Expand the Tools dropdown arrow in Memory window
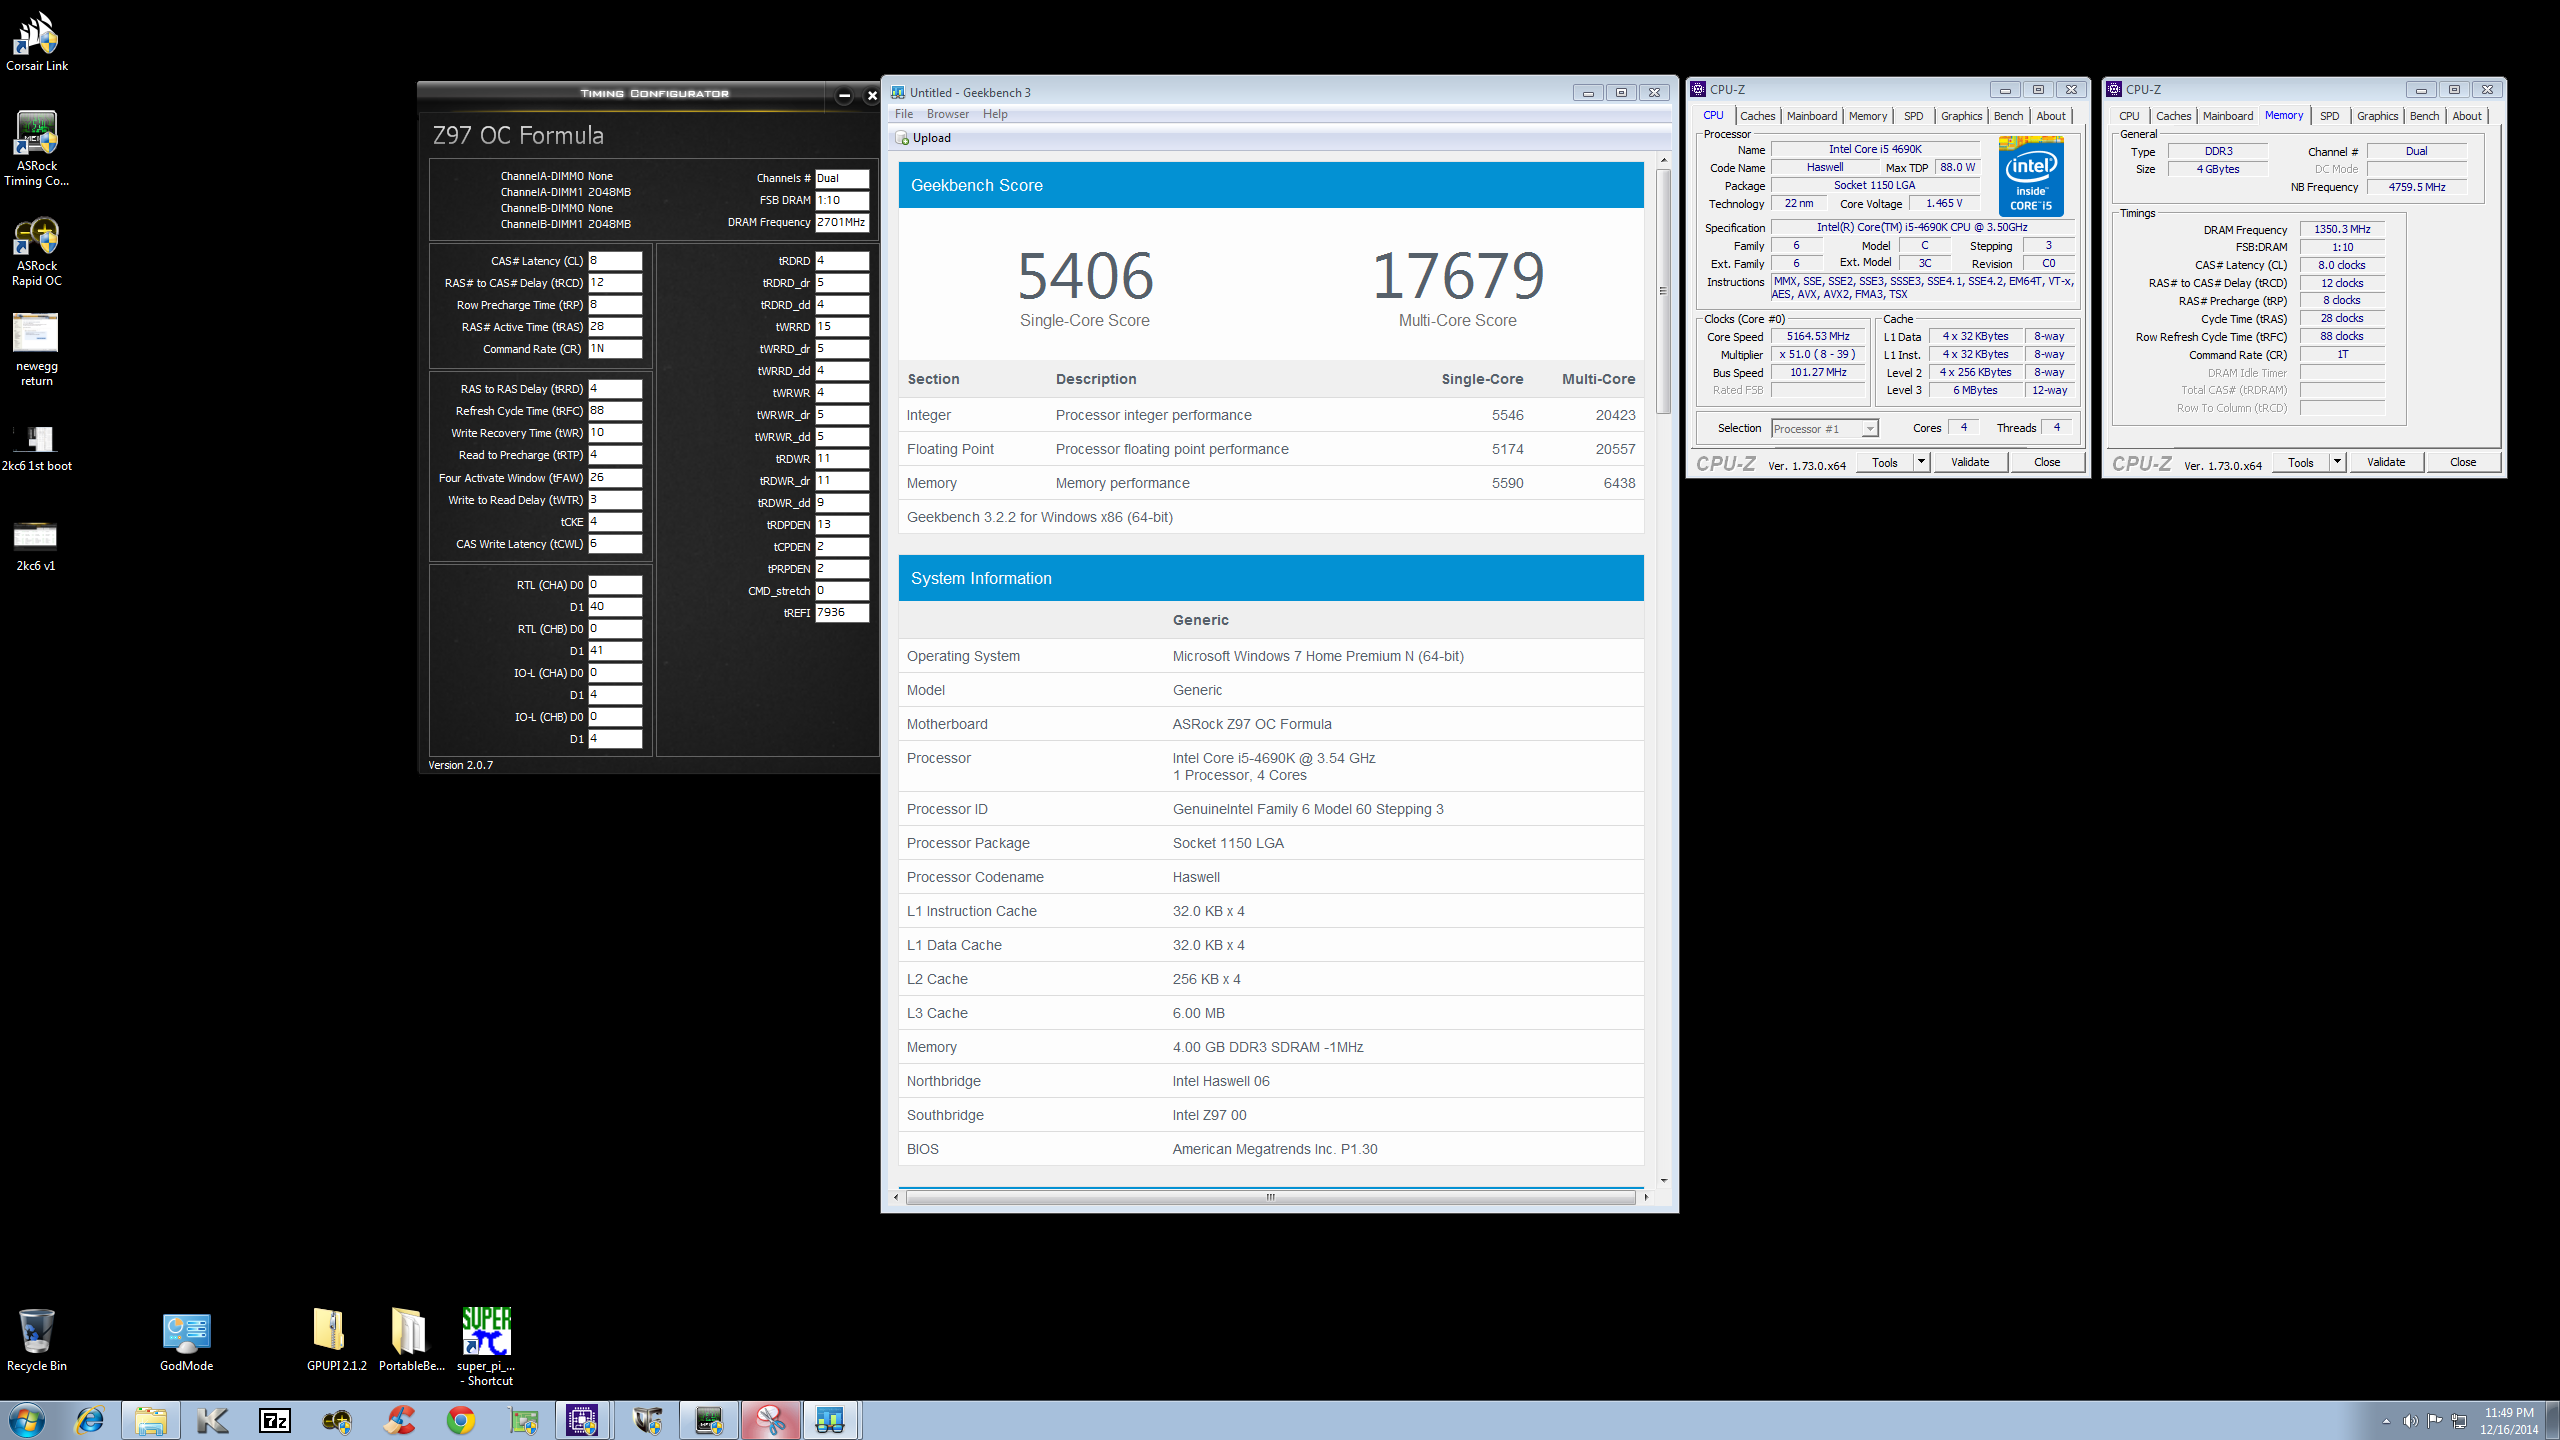2560x1440 pixels. point(2337,462)
